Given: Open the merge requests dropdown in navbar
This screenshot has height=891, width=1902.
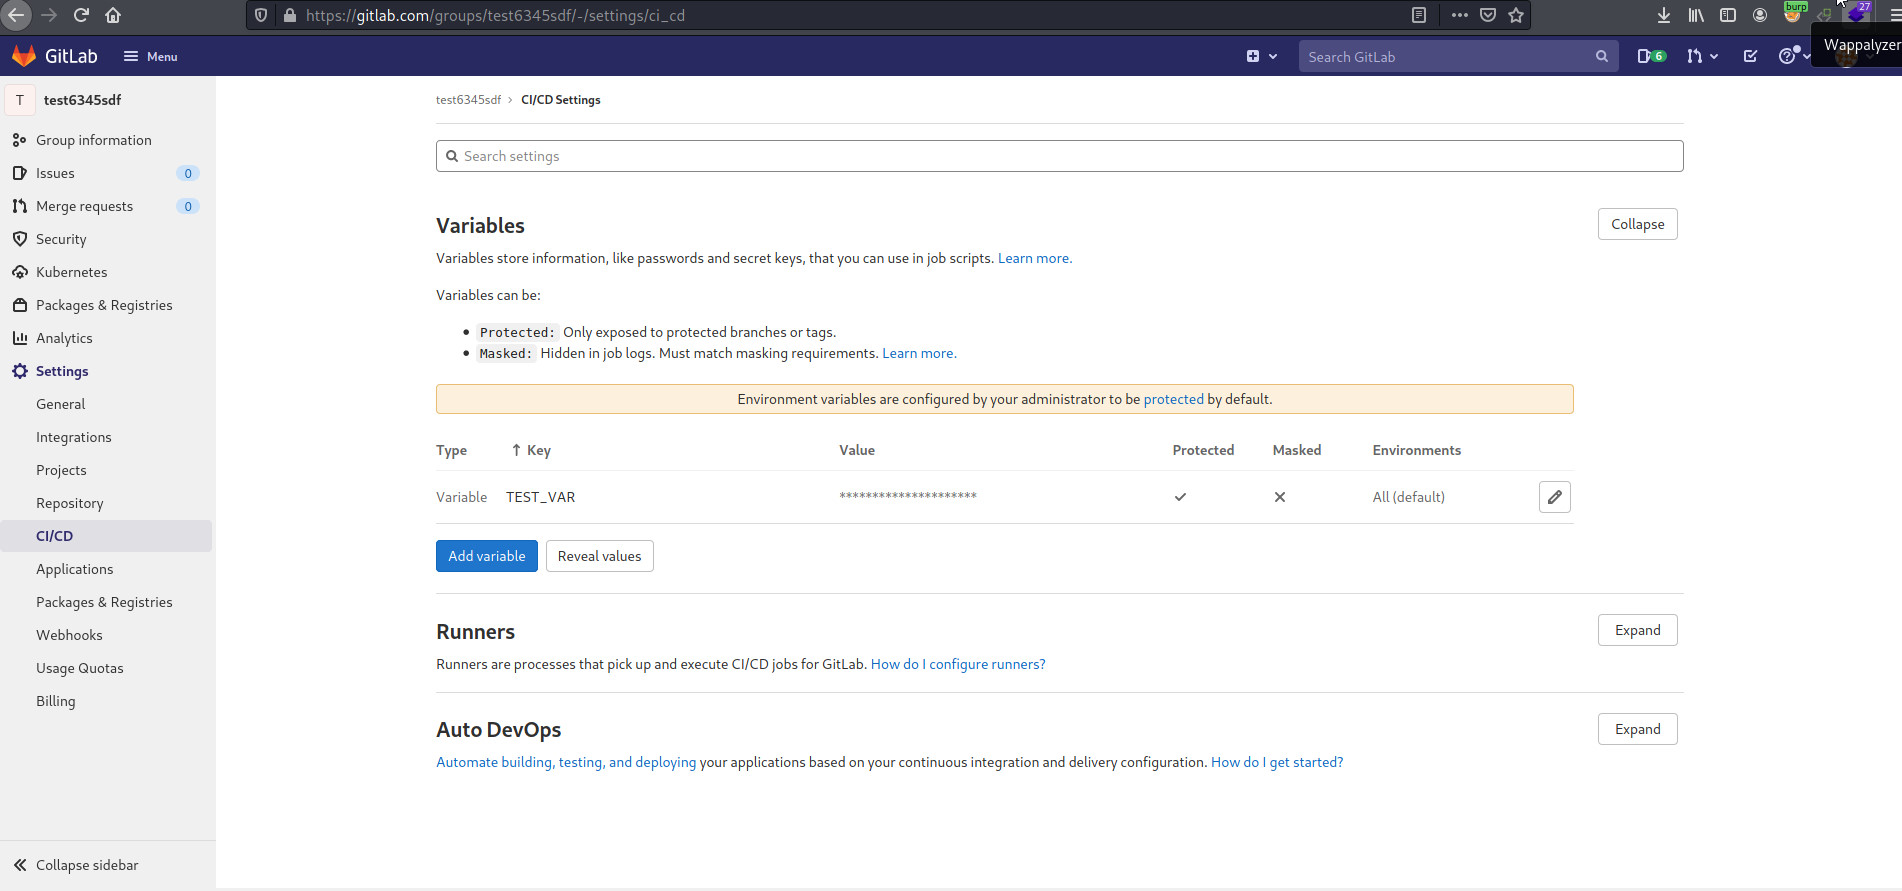Looking at the screenshot, I should (1702, 56).
